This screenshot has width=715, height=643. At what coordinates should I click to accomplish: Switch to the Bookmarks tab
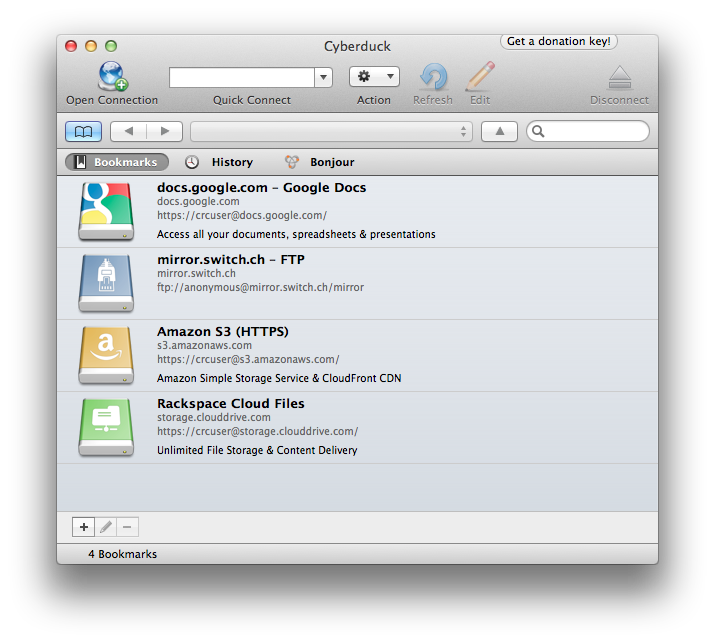(117, 162)
